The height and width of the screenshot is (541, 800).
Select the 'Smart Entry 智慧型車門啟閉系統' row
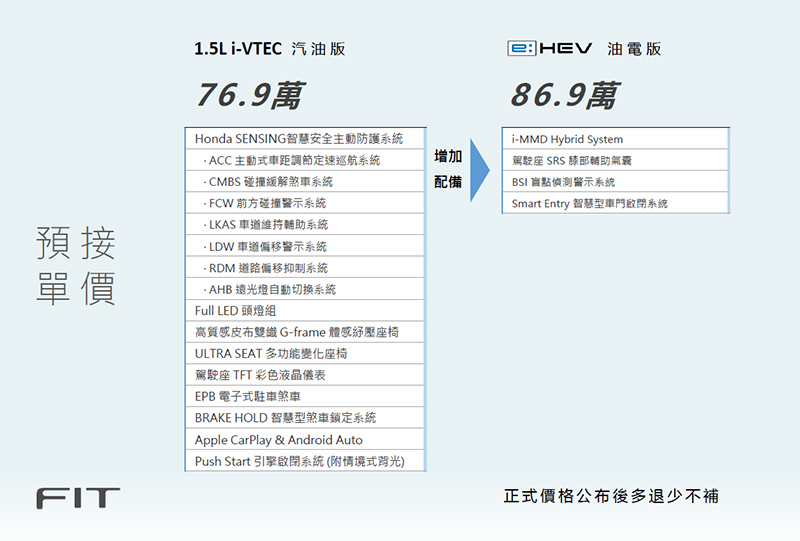[615, 203]
